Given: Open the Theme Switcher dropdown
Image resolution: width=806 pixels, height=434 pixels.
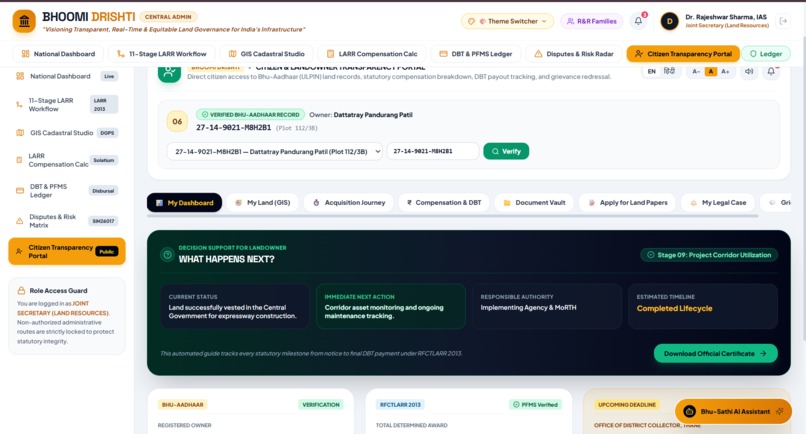Looking at the screenshot, I should [507, 21].
